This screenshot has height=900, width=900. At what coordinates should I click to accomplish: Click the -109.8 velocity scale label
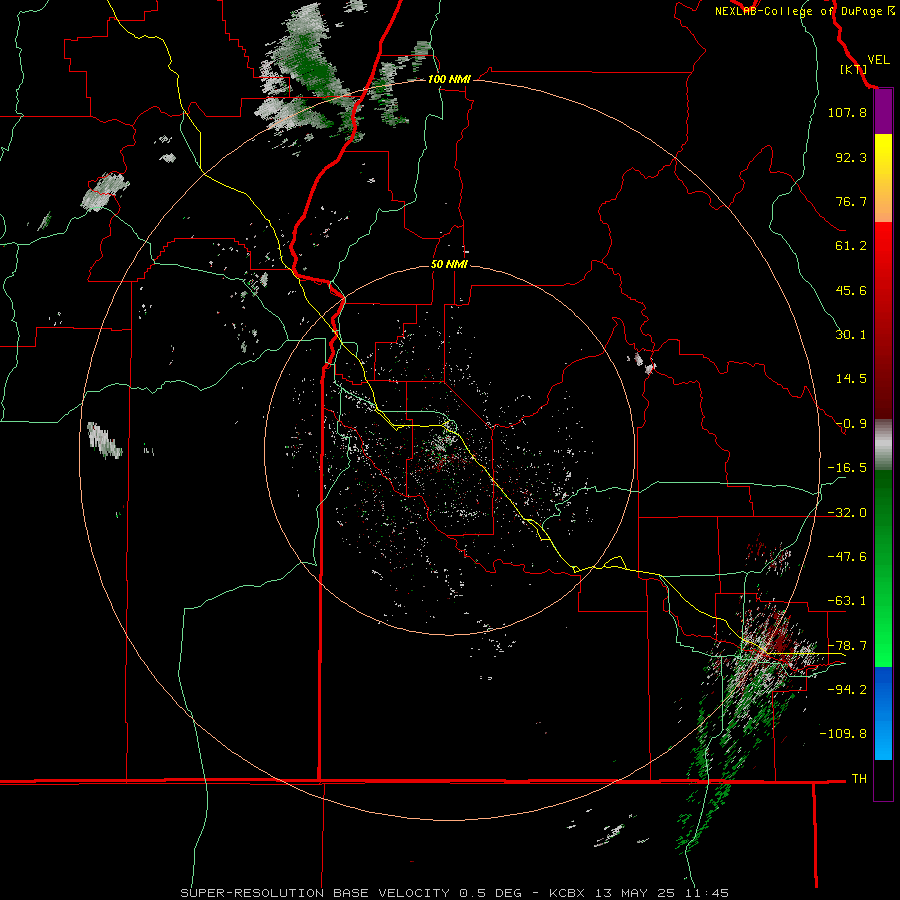[x=843, y=734]
